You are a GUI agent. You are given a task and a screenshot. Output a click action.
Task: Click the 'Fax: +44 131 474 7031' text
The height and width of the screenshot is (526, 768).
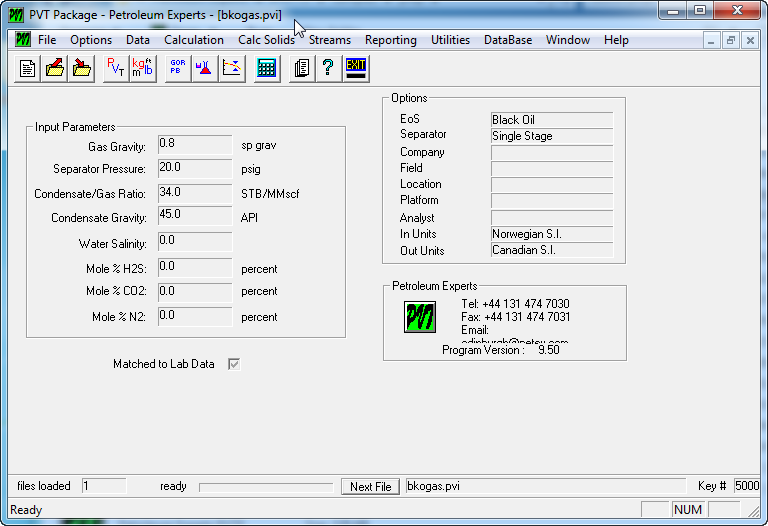point(515,317)
